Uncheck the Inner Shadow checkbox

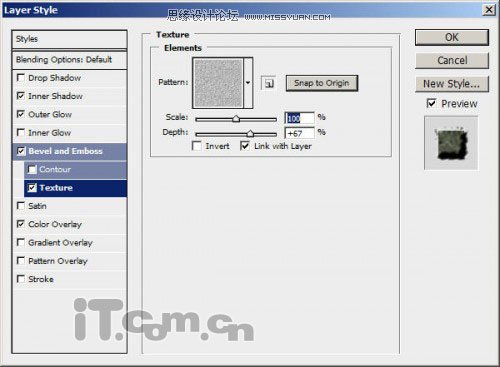21,96
